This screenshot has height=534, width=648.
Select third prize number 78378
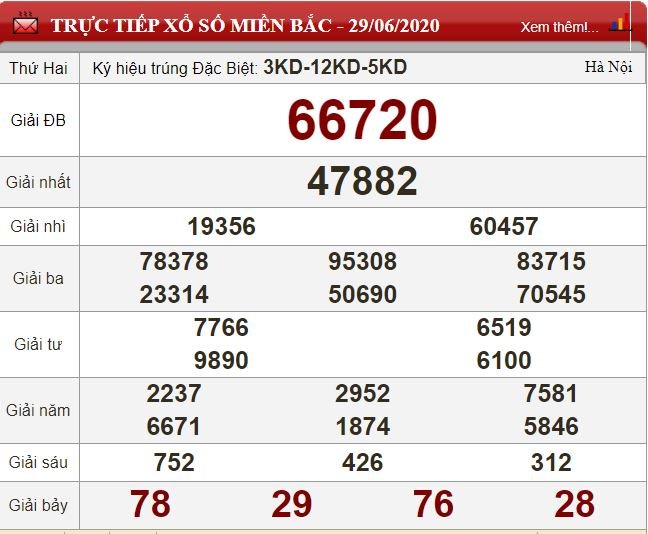(x=174, y=262)
